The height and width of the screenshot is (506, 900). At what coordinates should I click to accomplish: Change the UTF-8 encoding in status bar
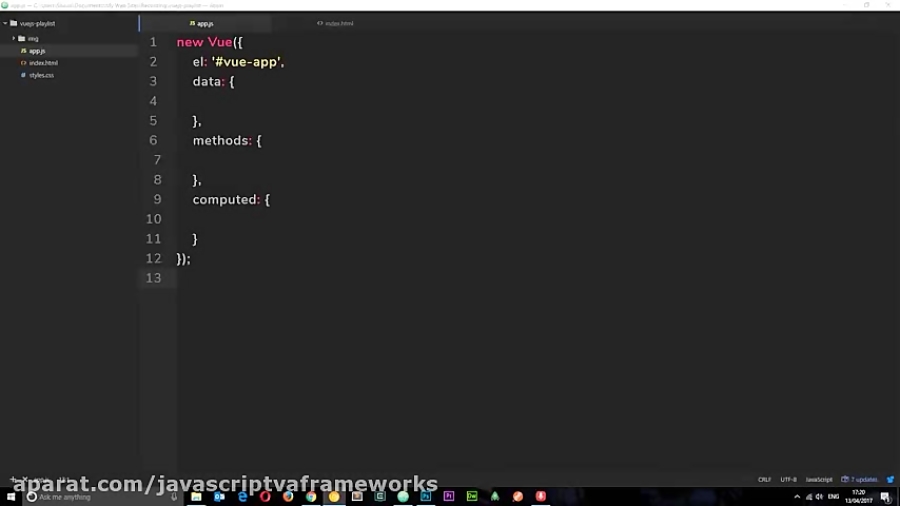click(788, 480)
